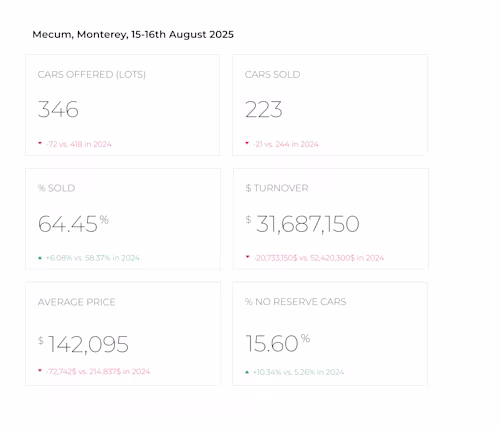The image size is (500, 430).
Task: Select the Mecum, Monterey auction title
Action: coord(133,35)
